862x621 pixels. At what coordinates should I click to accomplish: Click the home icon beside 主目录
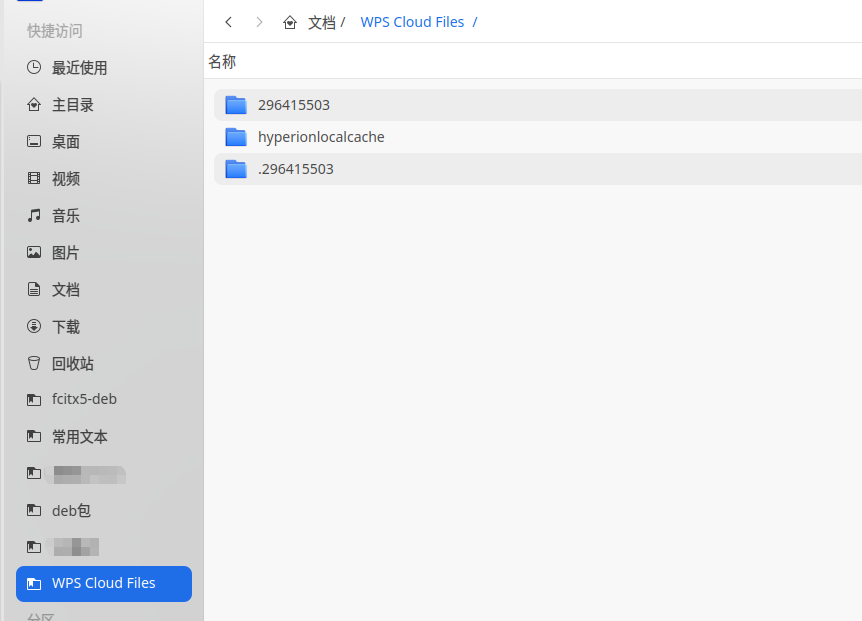tap(34, 104)
